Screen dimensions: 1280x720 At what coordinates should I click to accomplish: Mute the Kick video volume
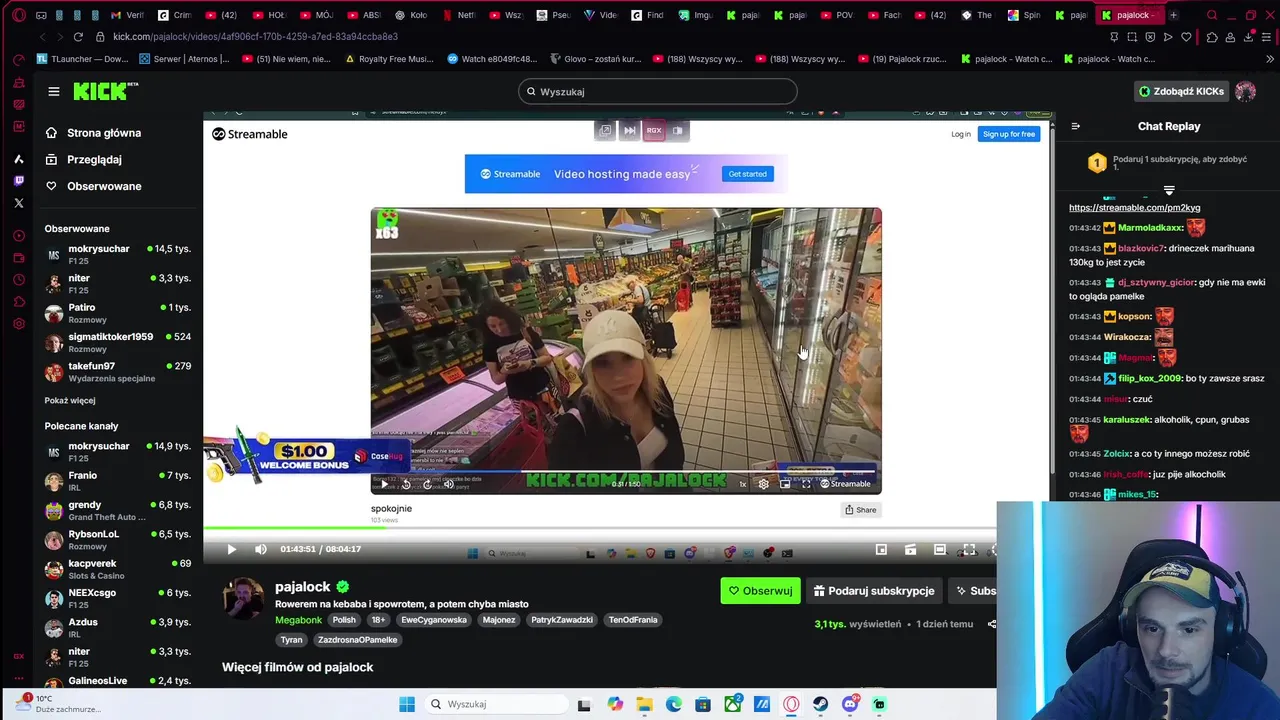260,549
